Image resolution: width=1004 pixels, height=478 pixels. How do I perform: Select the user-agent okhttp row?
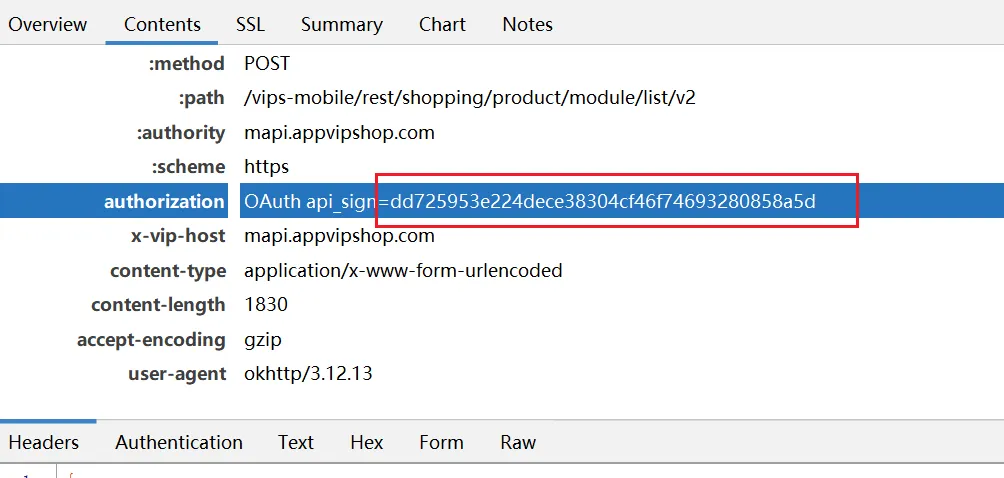coord(502,374)
